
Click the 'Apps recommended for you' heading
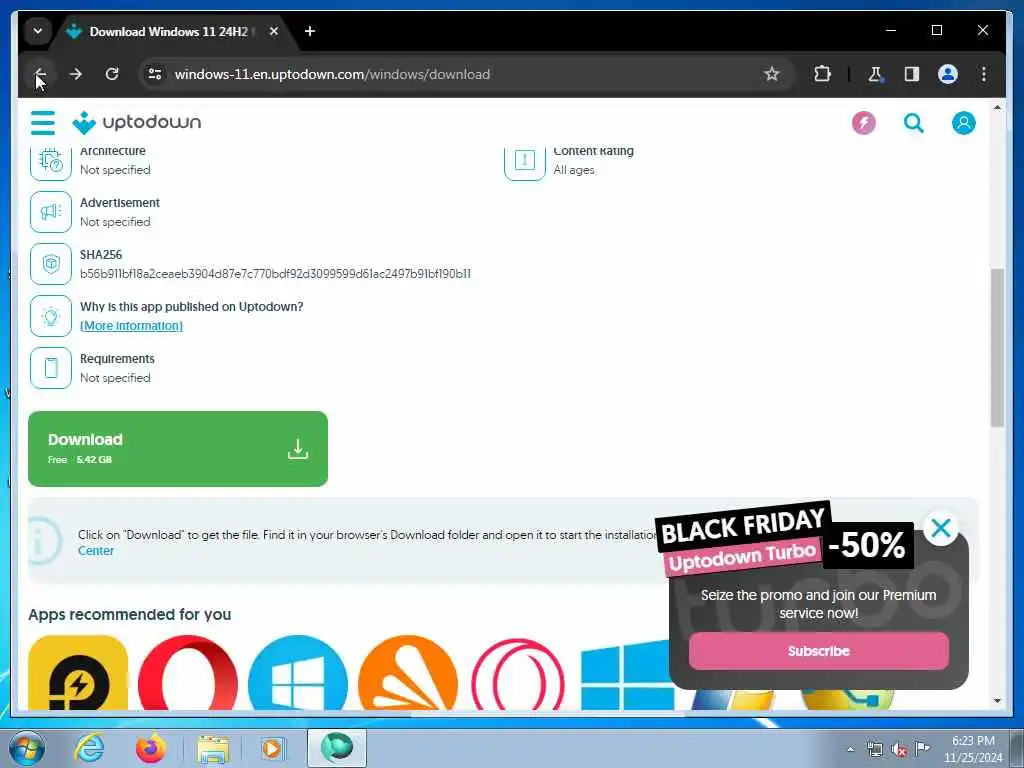[x=129, y=615]
